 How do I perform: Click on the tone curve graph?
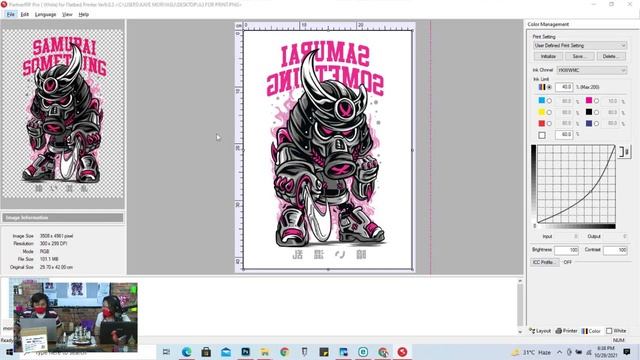[576, 184]
